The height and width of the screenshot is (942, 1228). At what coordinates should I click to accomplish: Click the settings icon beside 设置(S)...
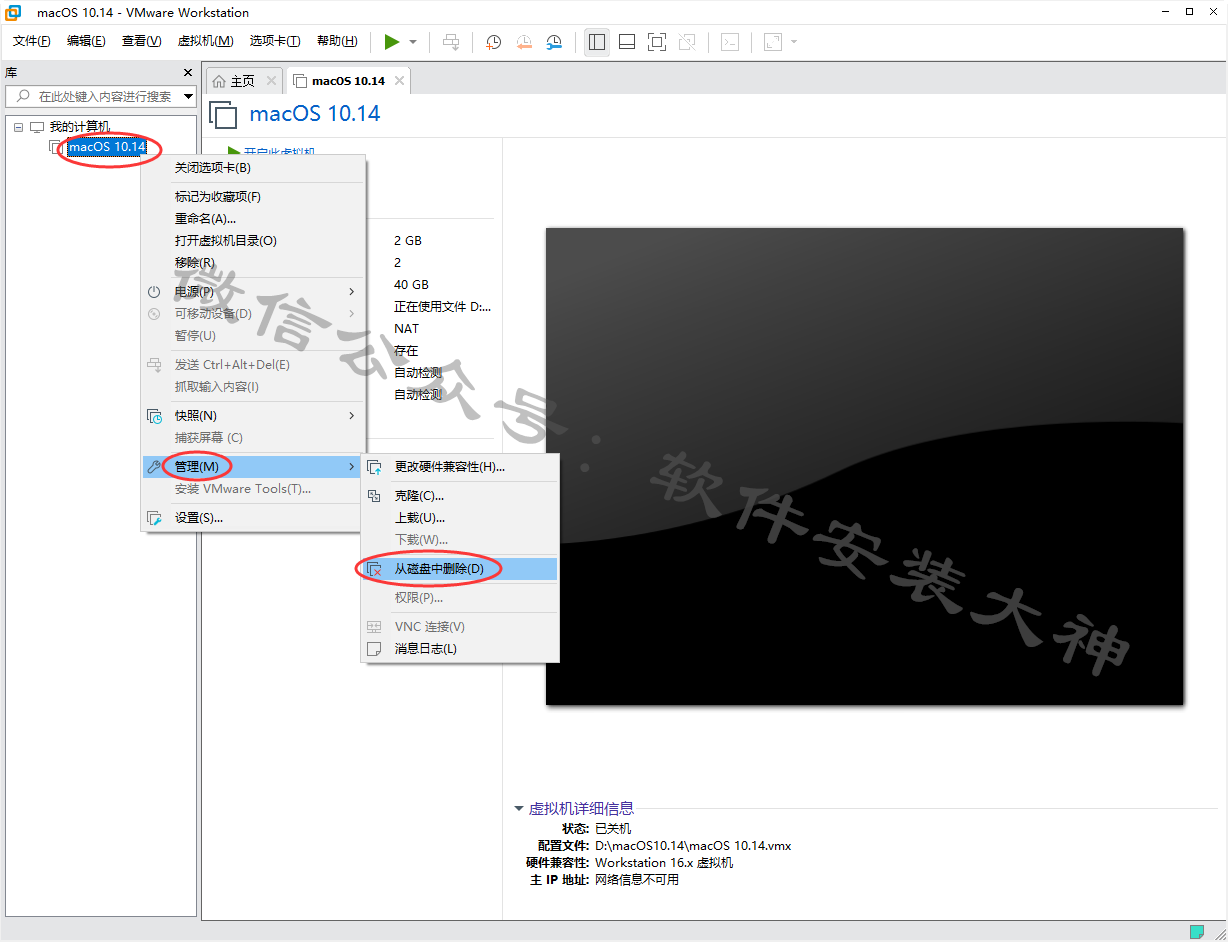(154, 518)
